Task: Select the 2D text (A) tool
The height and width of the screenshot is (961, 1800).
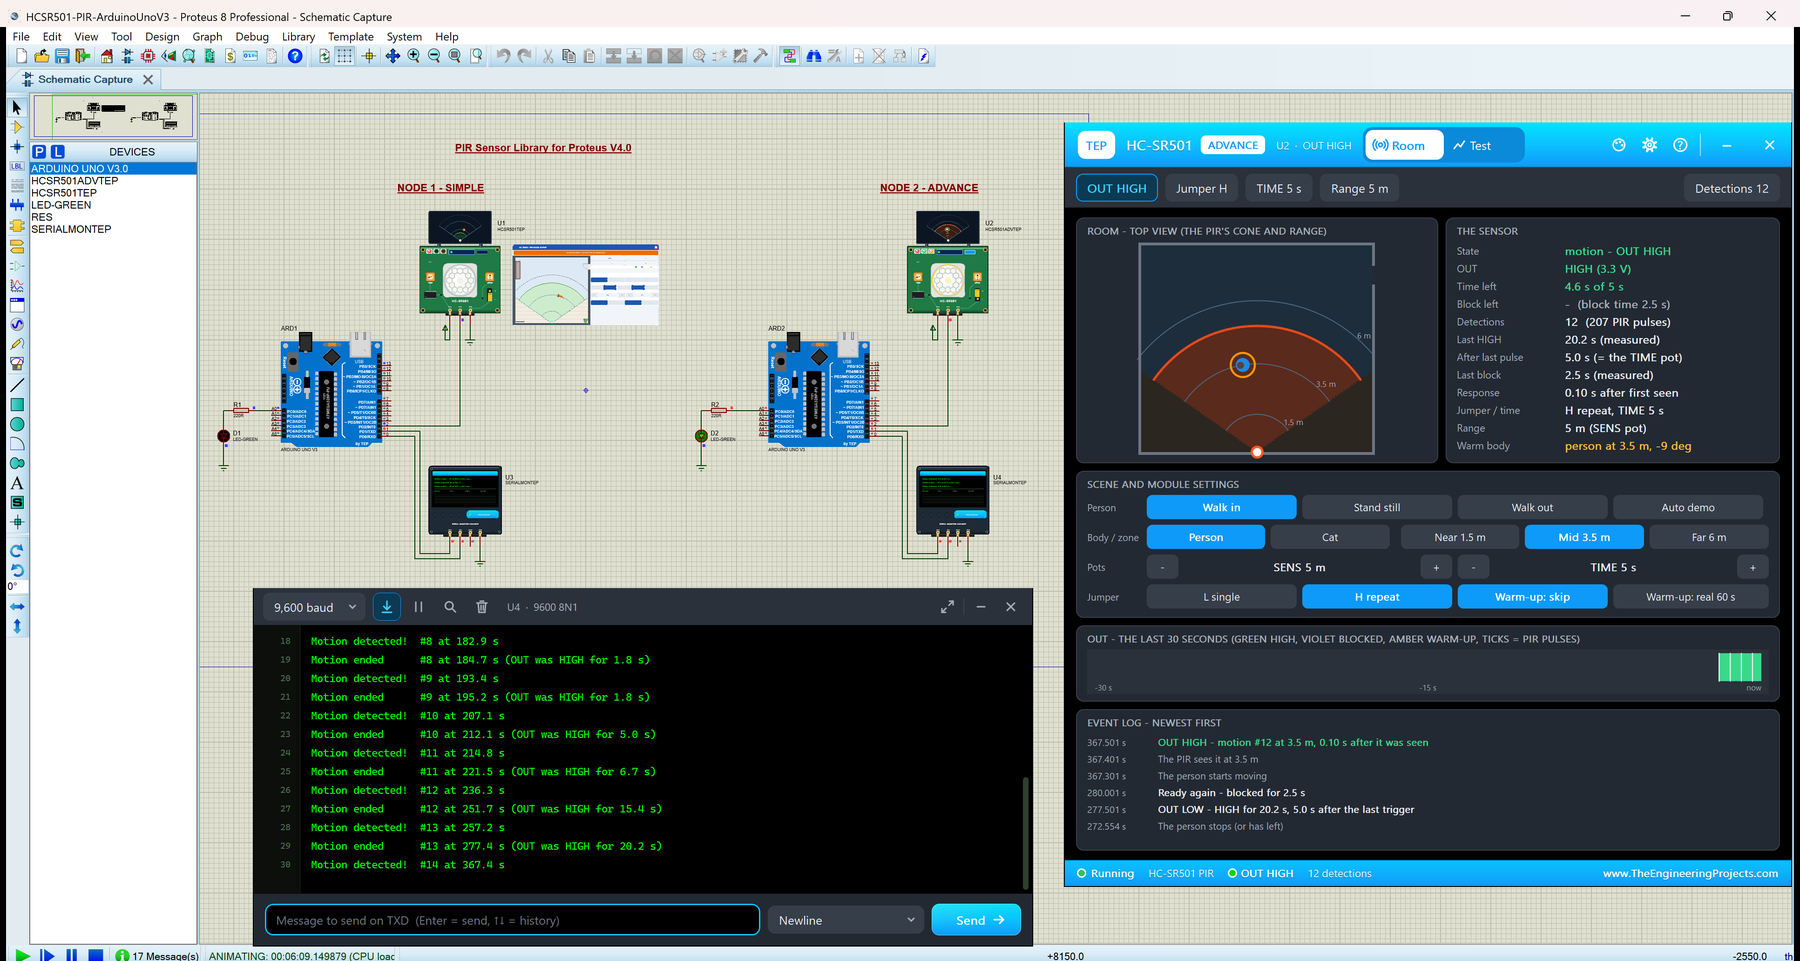Action: click(x=17, y=483)
